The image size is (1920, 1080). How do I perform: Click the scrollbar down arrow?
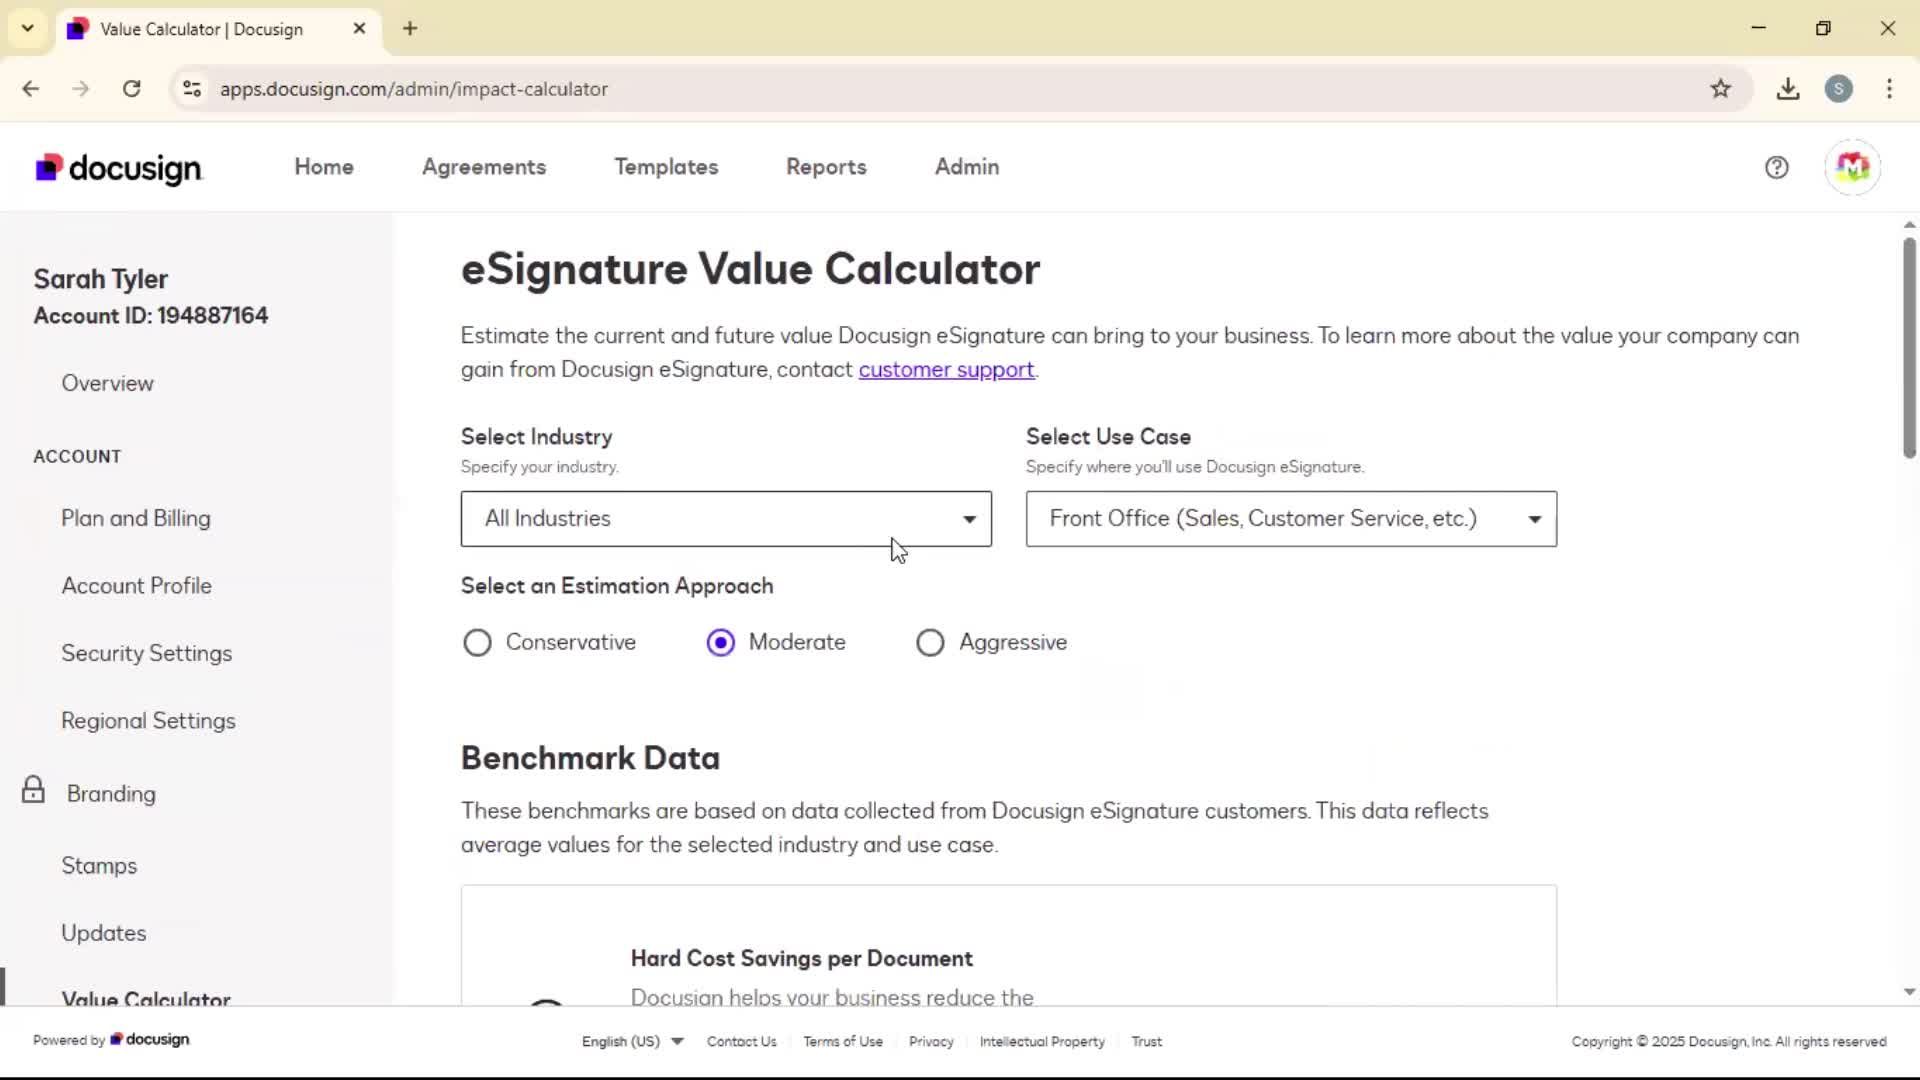pos(1909,992)
